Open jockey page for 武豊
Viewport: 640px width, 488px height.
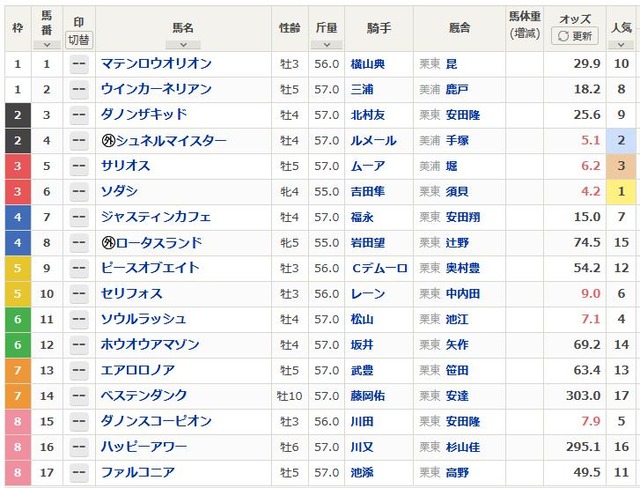(x=362, y=370)
